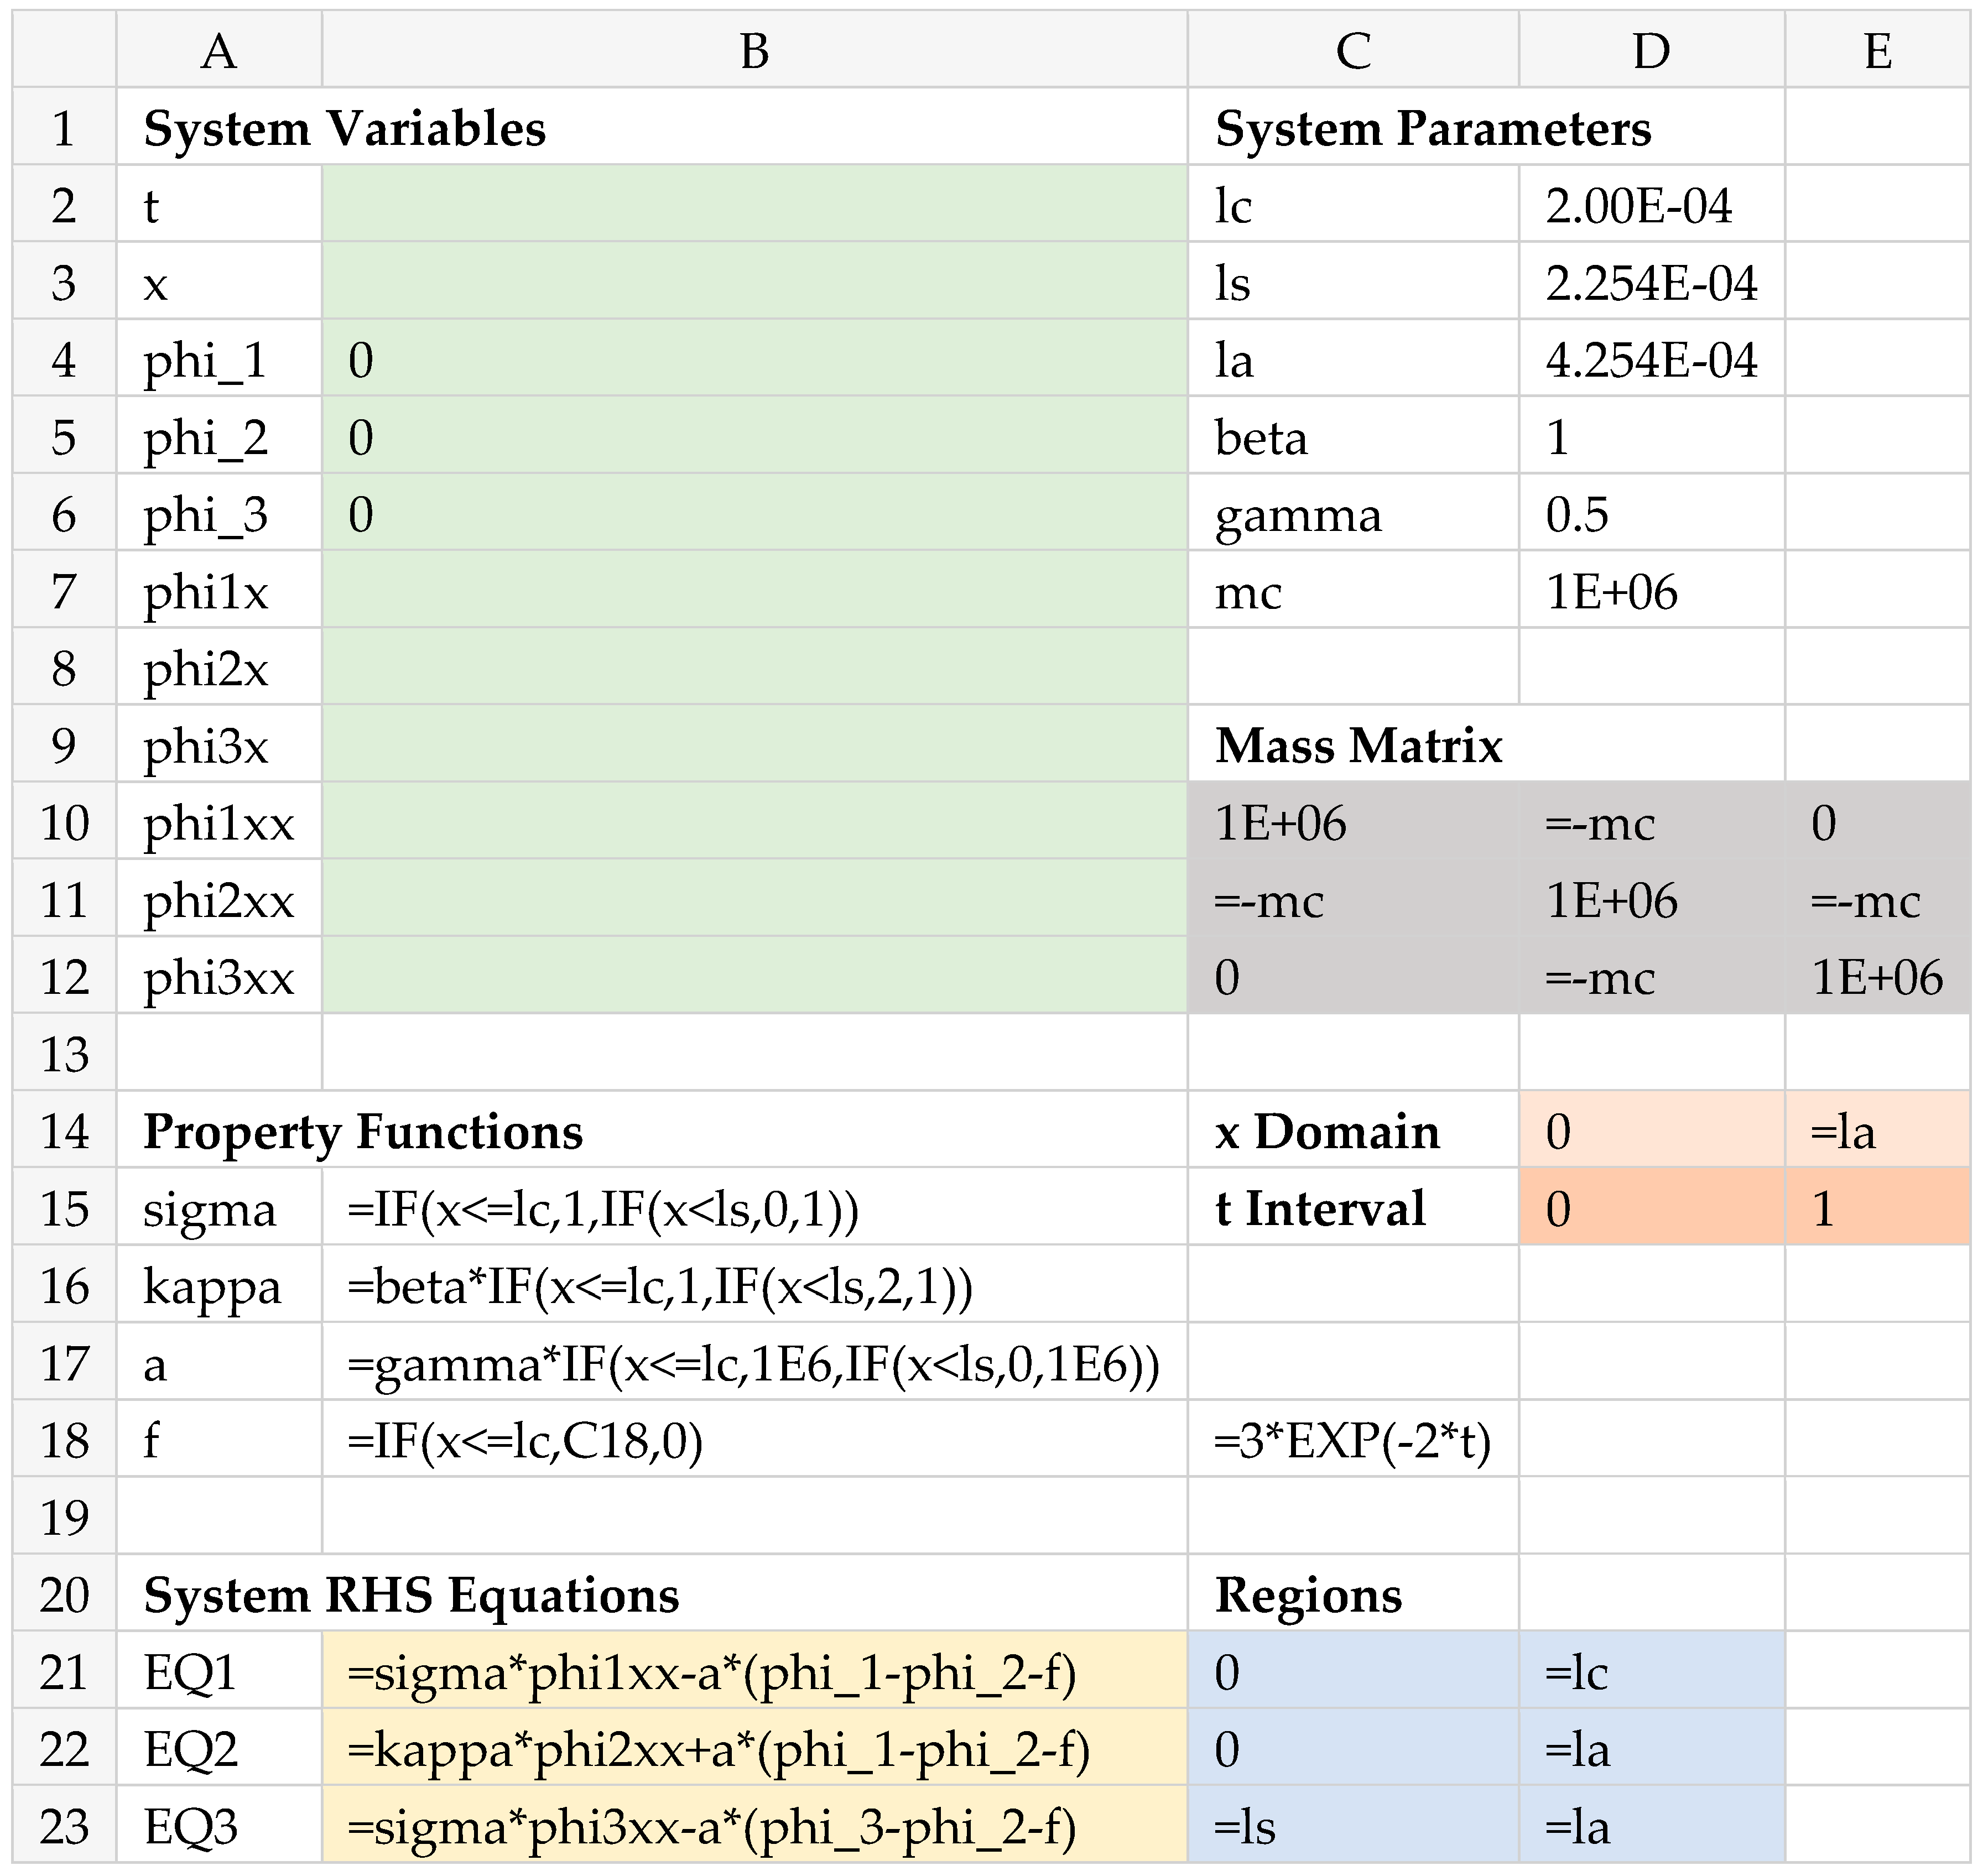Select the sigma formula cell

(x=754, y=1208)
